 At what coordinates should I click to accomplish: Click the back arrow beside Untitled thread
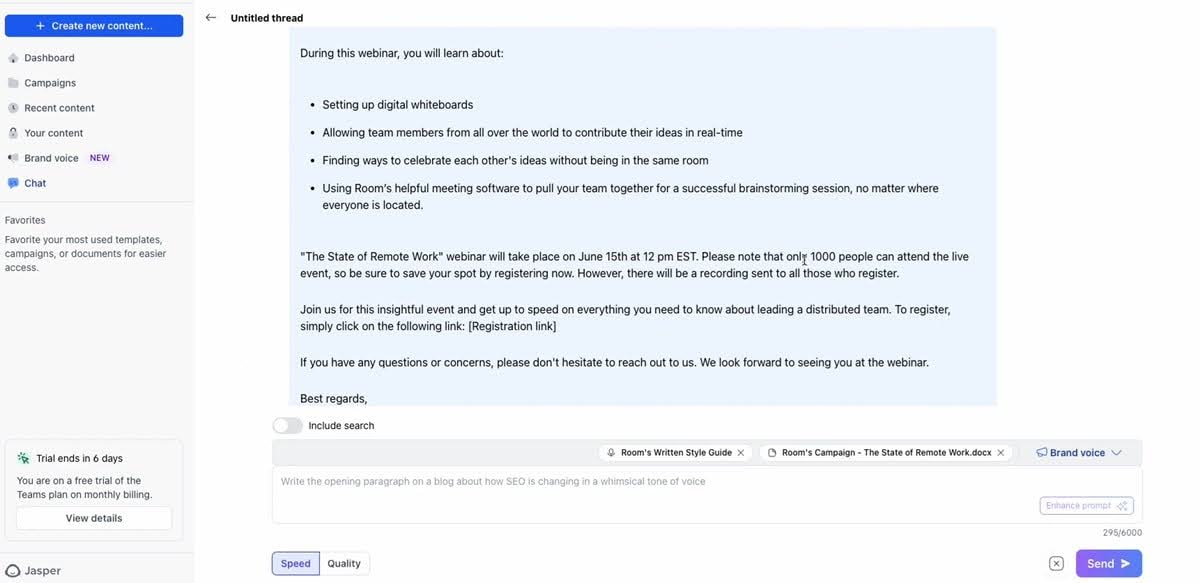(210, 18)
